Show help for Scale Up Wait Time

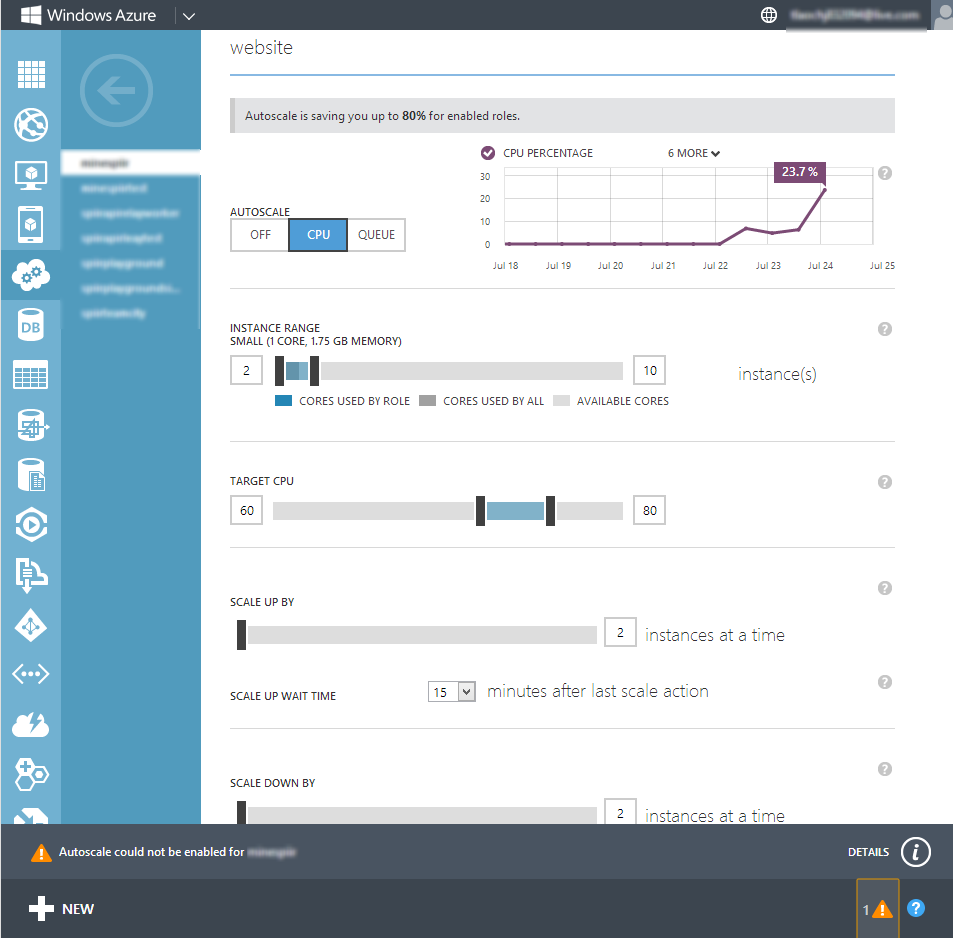[x=885, y=682]
